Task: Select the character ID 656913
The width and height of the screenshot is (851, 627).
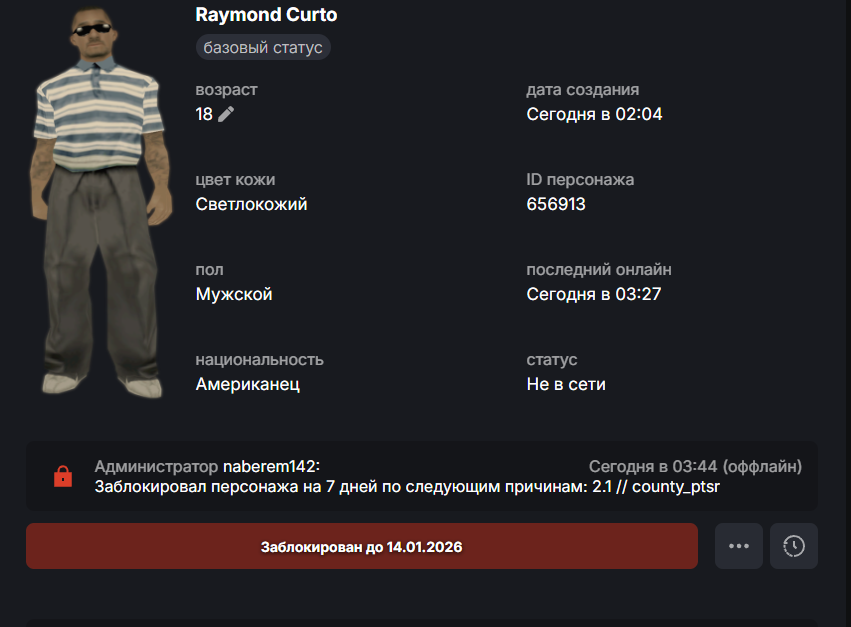Action: tap(556, 204)
